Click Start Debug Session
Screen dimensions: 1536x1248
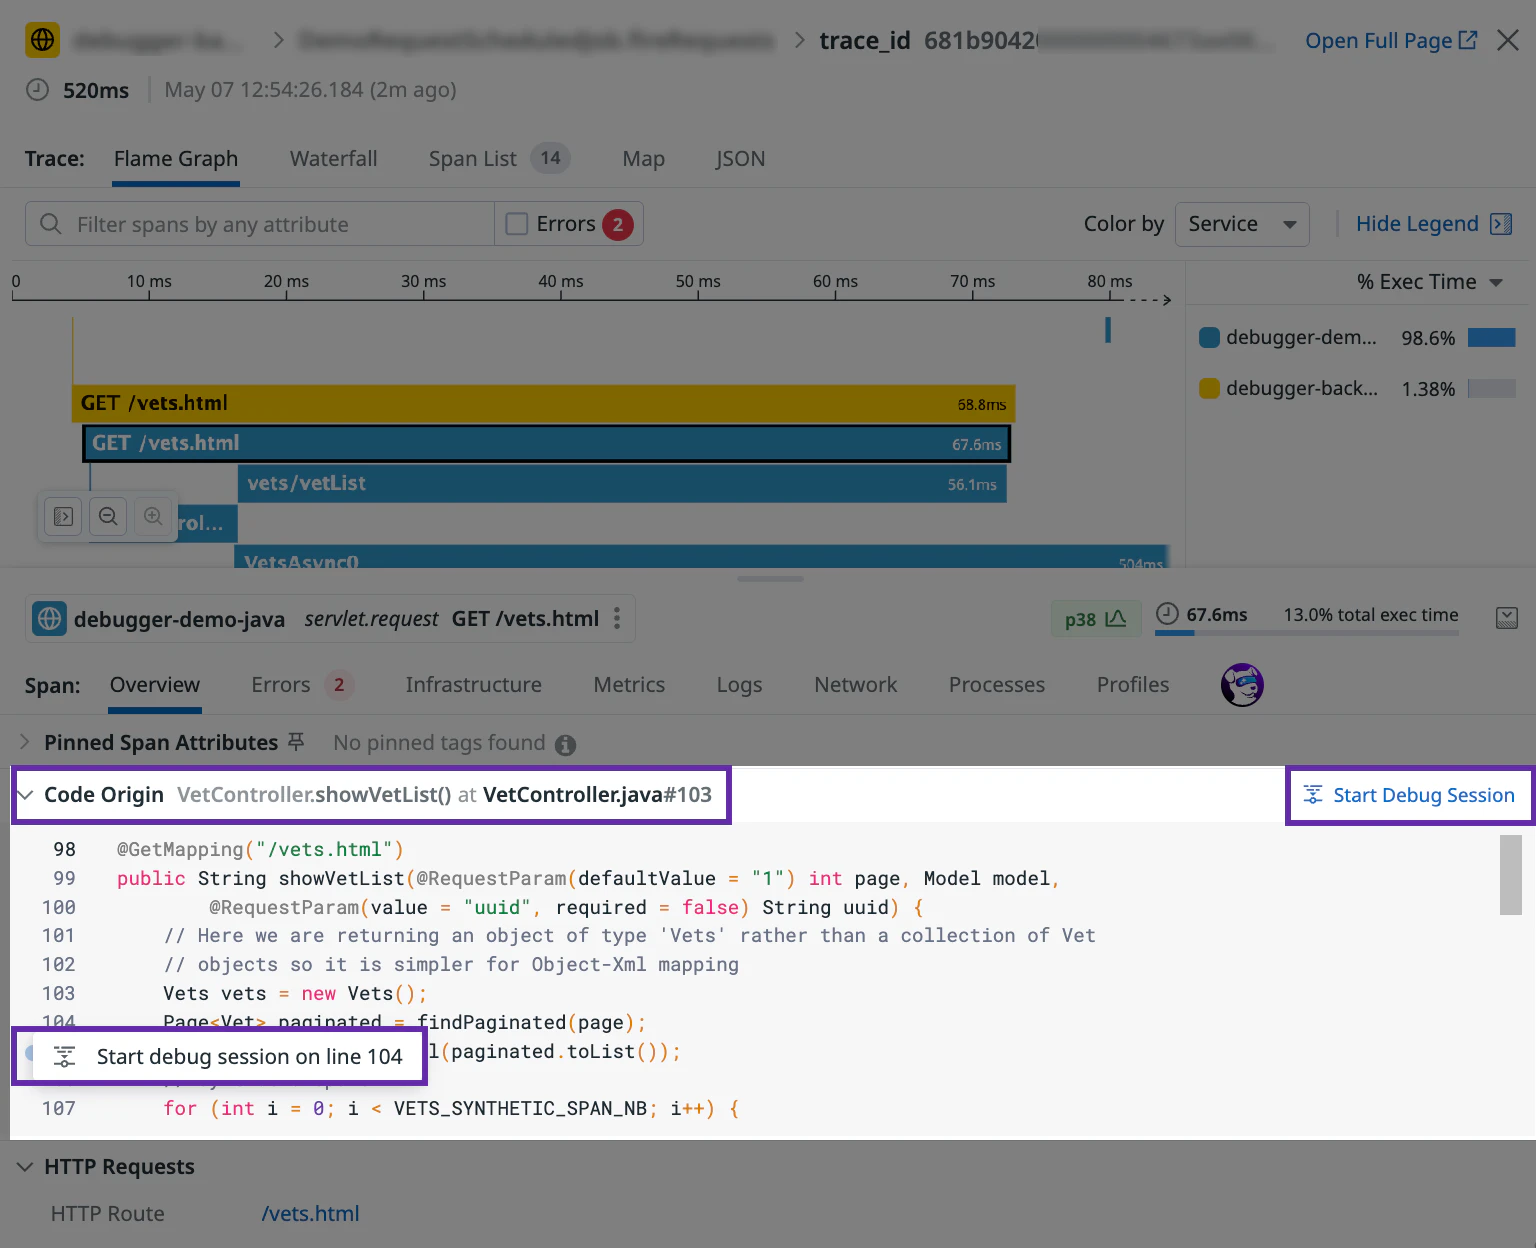(x=1410, y=795)
